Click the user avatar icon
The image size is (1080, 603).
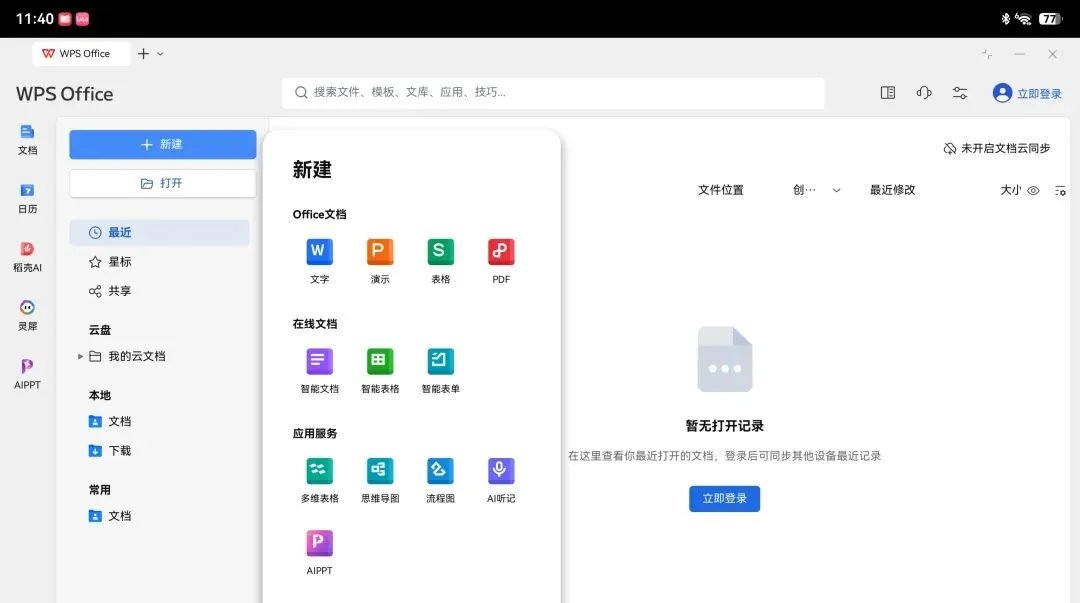point(1002,92)
